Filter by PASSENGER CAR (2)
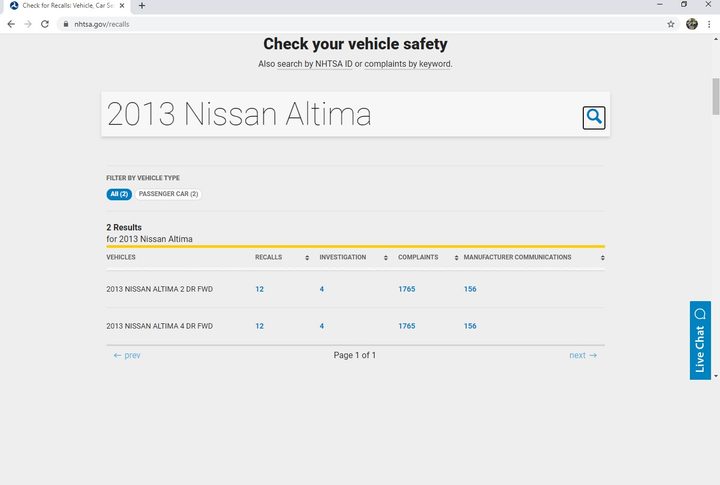The width and height of the screenshot is (720, 485). [x=169, y=194]
